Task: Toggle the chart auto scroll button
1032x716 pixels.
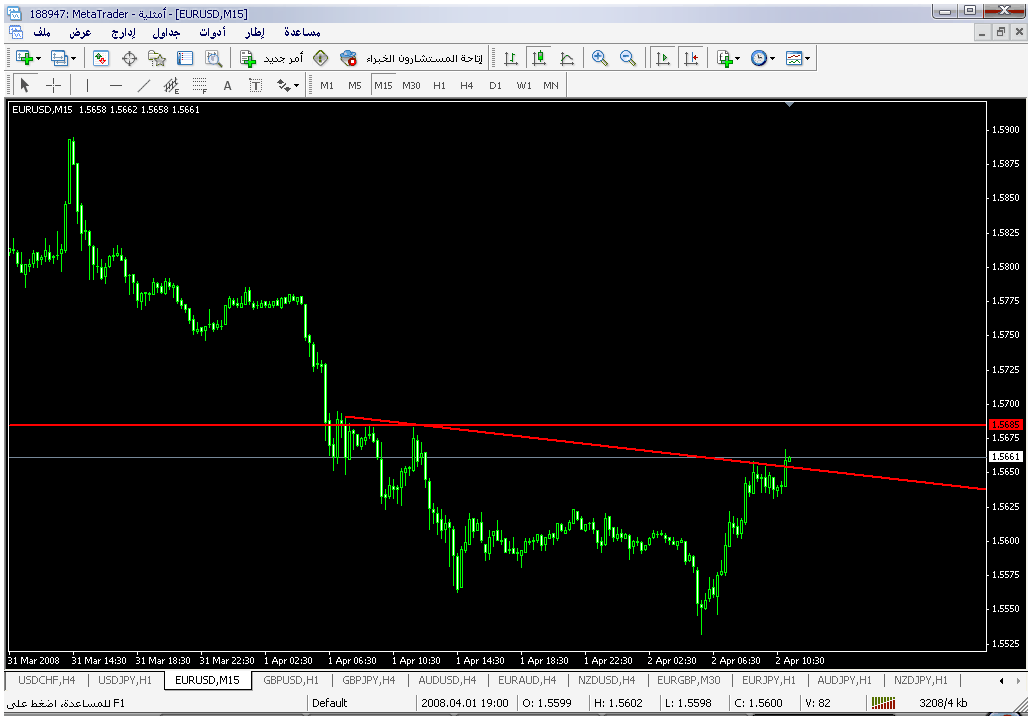Action: pos(662,59)
